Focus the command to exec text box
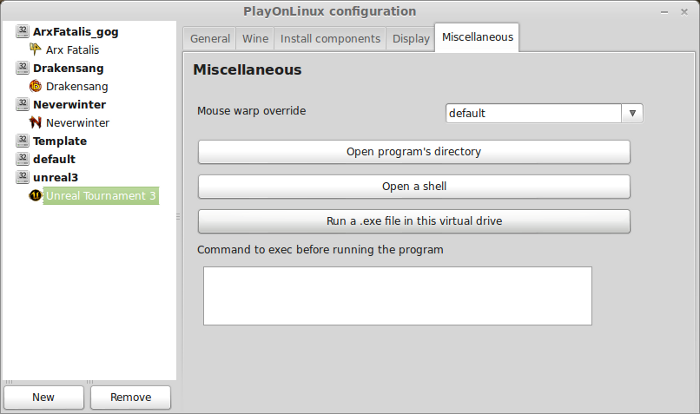The image size is (700, 414). (397, 296)
